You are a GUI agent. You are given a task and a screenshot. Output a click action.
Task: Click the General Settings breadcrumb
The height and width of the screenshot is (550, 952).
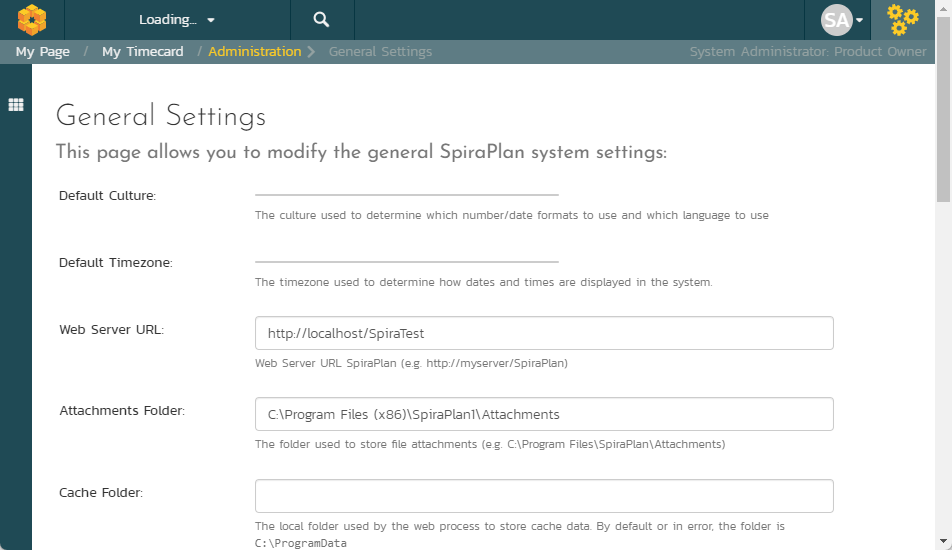click(380, 52)
